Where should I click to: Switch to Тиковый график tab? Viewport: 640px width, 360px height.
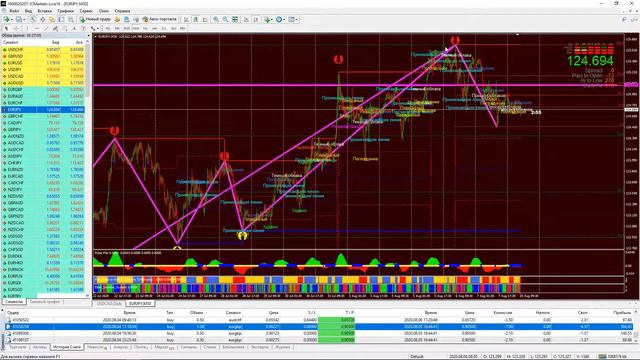(x=45, y=302)
